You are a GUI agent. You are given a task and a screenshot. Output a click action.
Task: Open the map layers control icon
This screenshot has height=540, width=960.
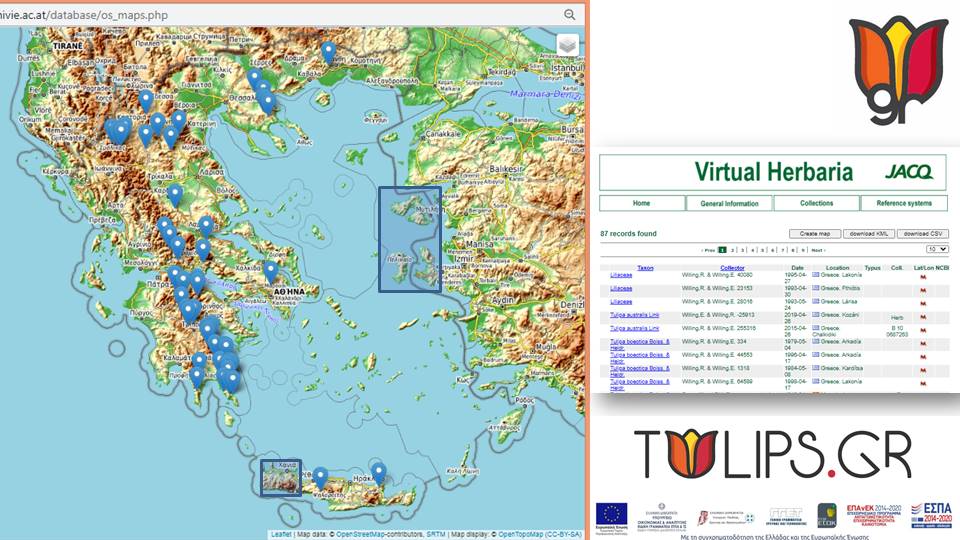pyautogui.click(x=568, y=45)
